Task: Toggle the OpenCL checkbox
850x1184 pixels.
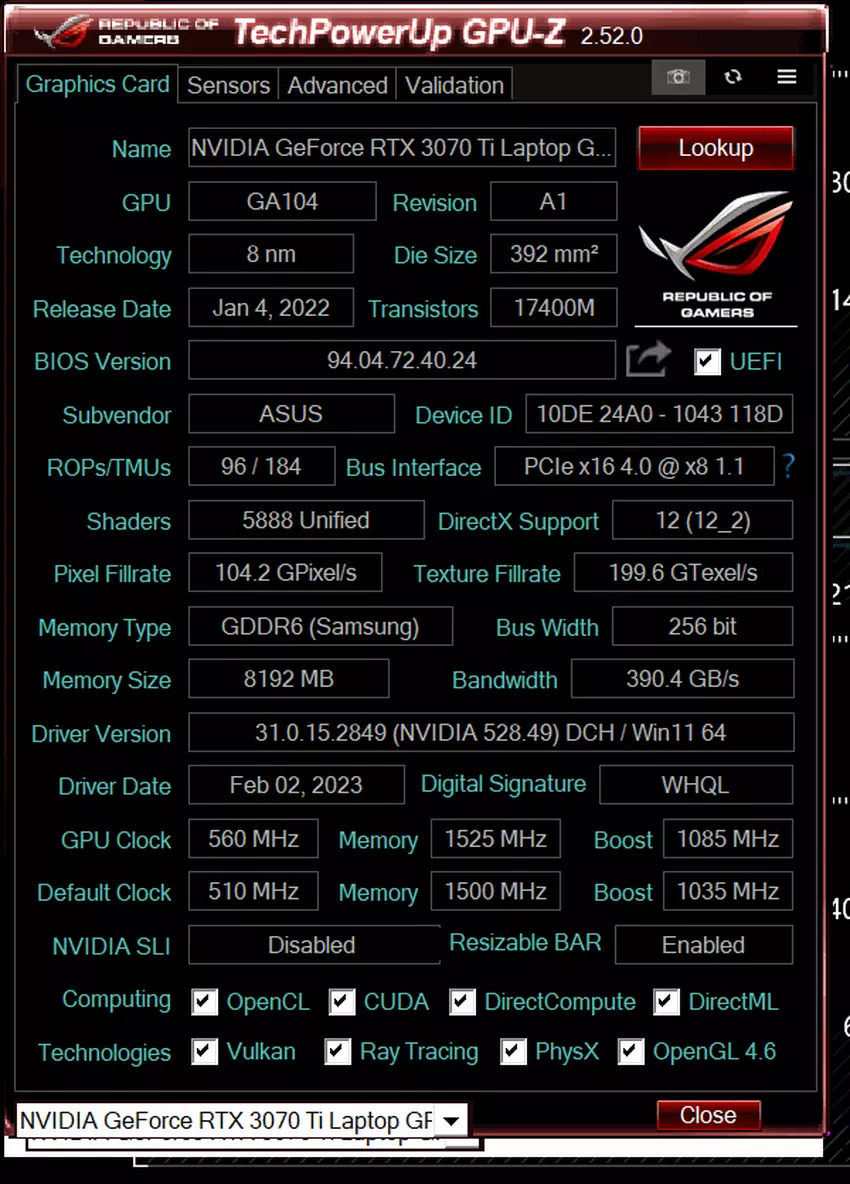Action: pos(205,1002)
